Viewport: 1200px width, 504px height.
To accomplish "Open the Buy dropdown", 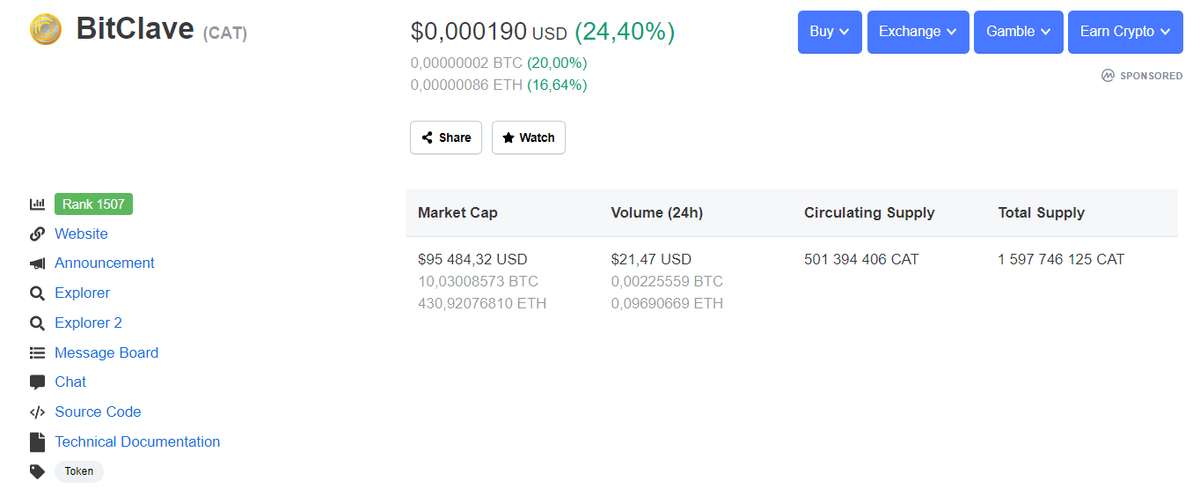I will click(829, 31).
